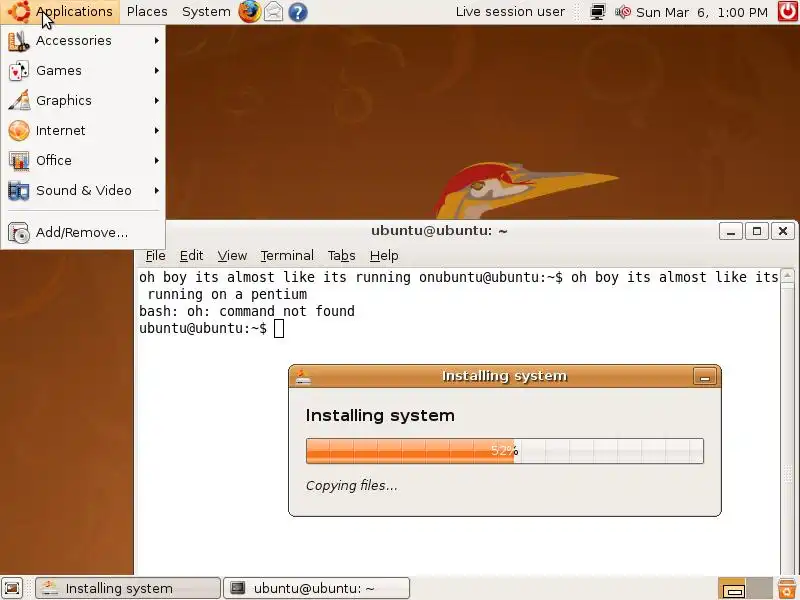This screenshot has width=800, height=600.
Task: Launch Firefox from the top panel
Action: point(249,11)
